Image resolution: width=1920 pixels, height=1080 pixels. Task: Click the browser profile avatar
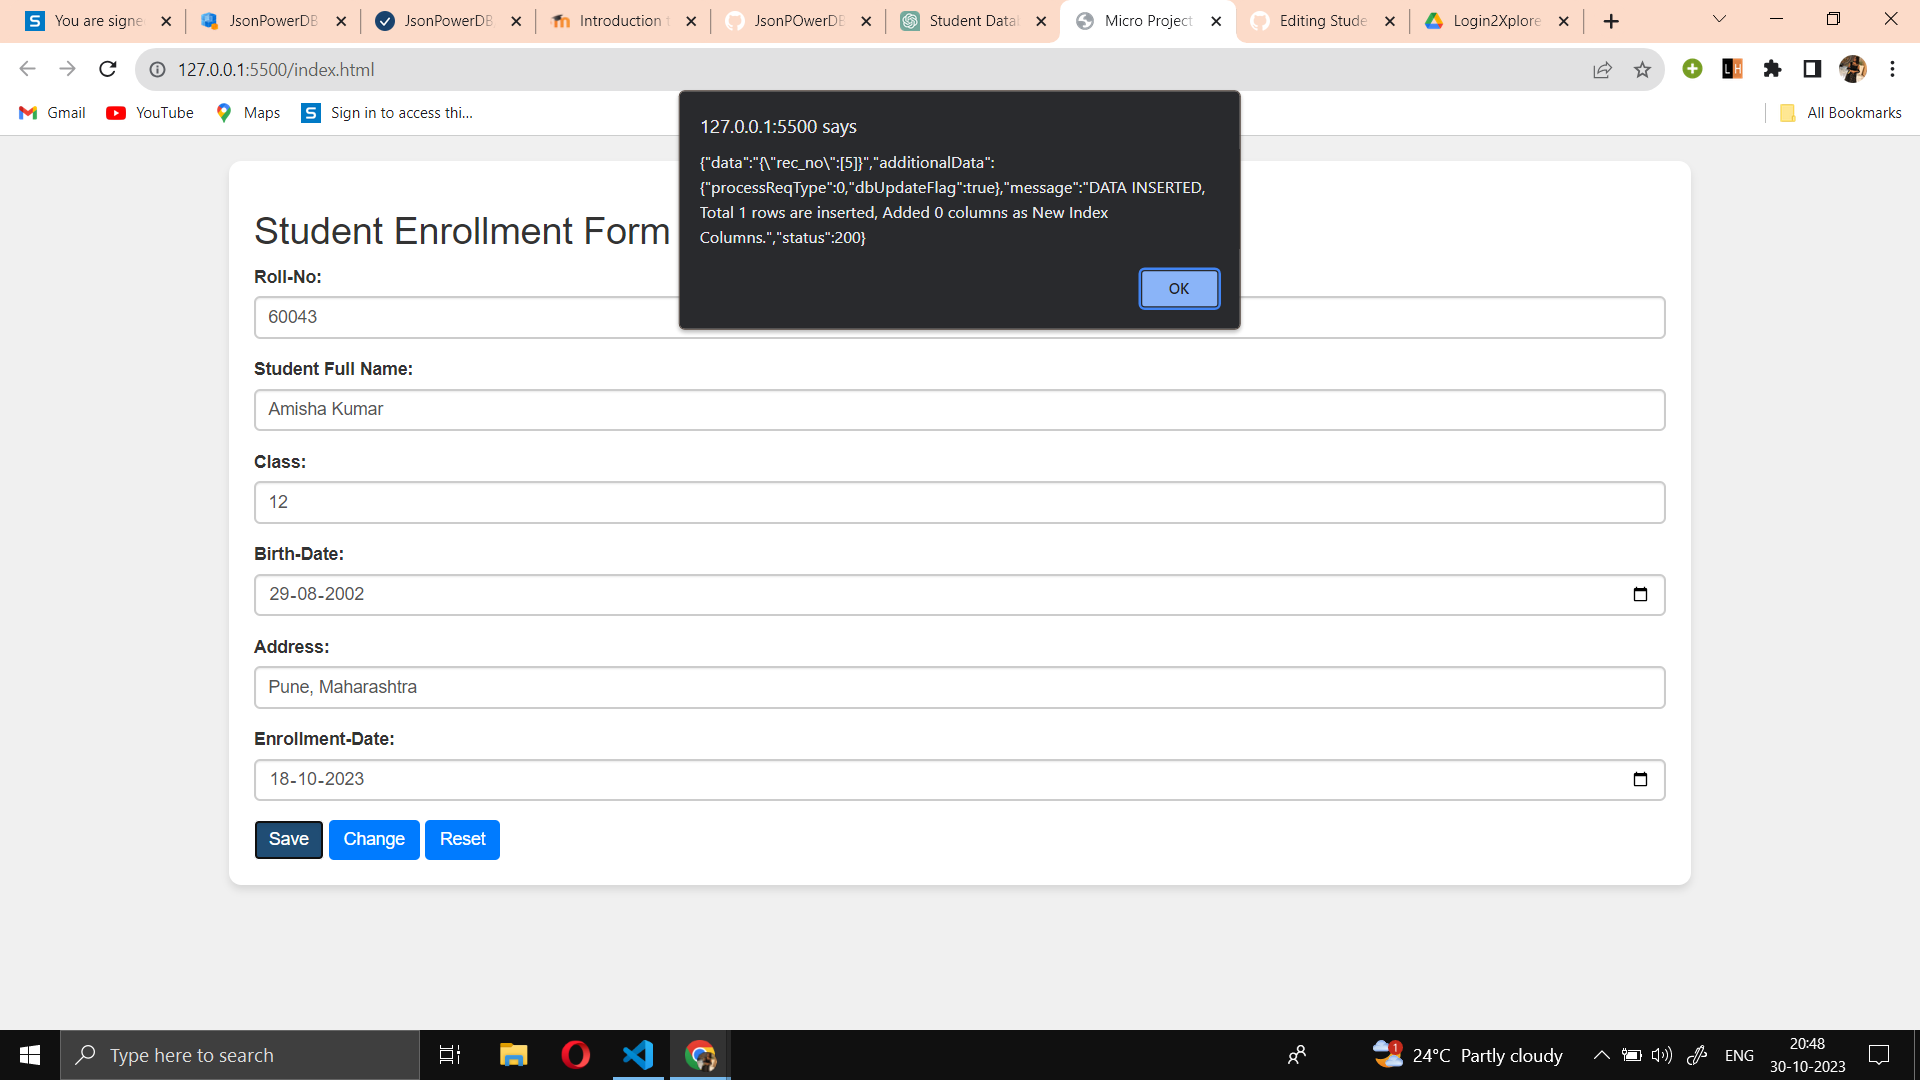click(1853, 69)
